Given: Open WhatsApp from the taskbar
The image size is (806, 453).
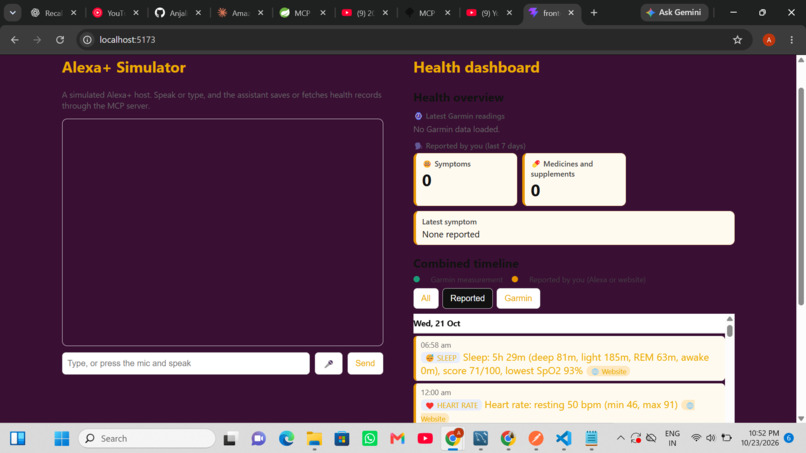Looking at the screenshot, I should [370, 439].
